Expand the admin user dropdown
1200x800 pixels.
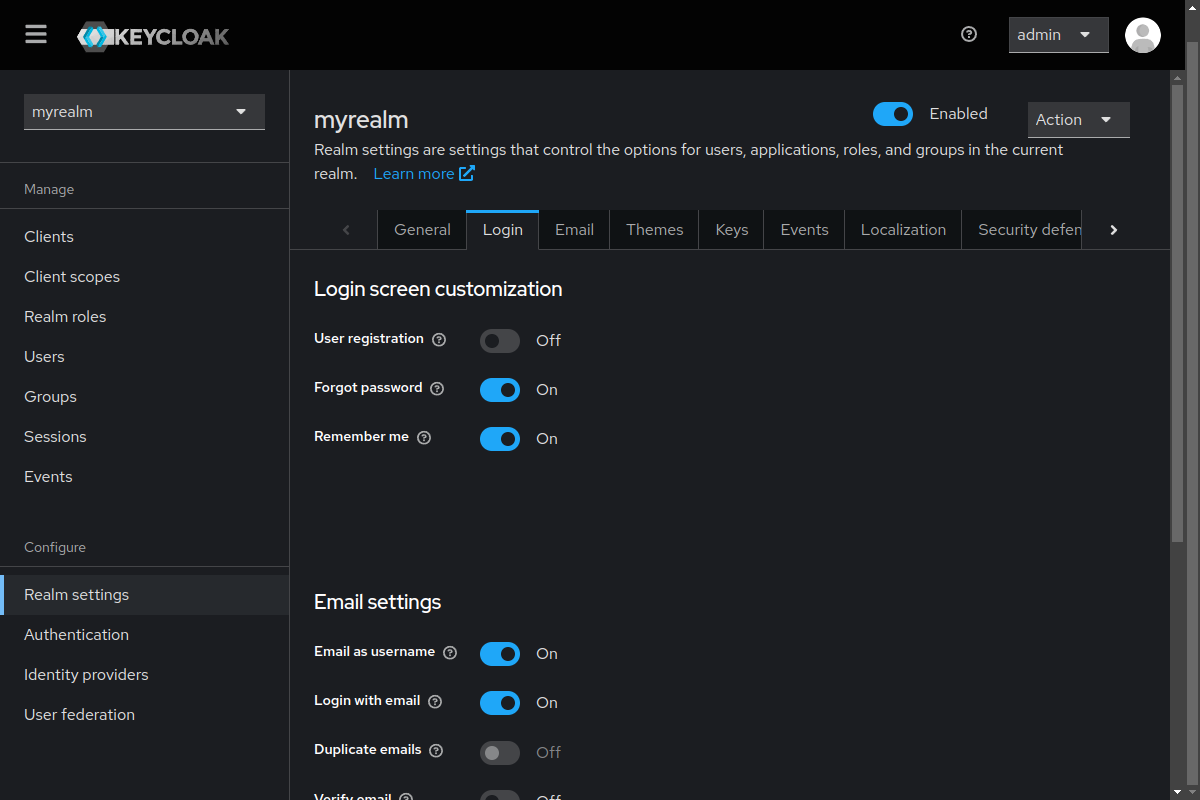[x=1058, y=35]
